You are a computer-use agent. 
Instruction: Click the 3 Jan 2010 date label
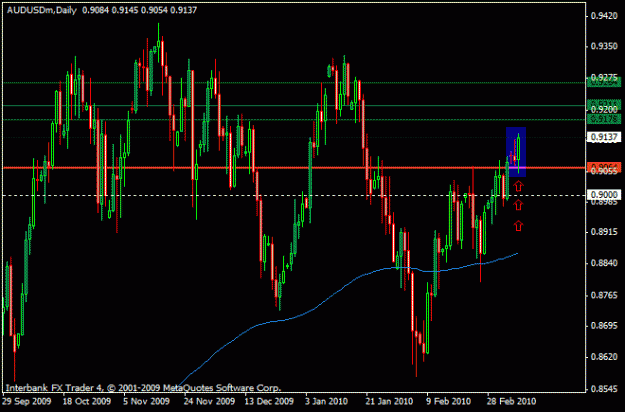326,401
